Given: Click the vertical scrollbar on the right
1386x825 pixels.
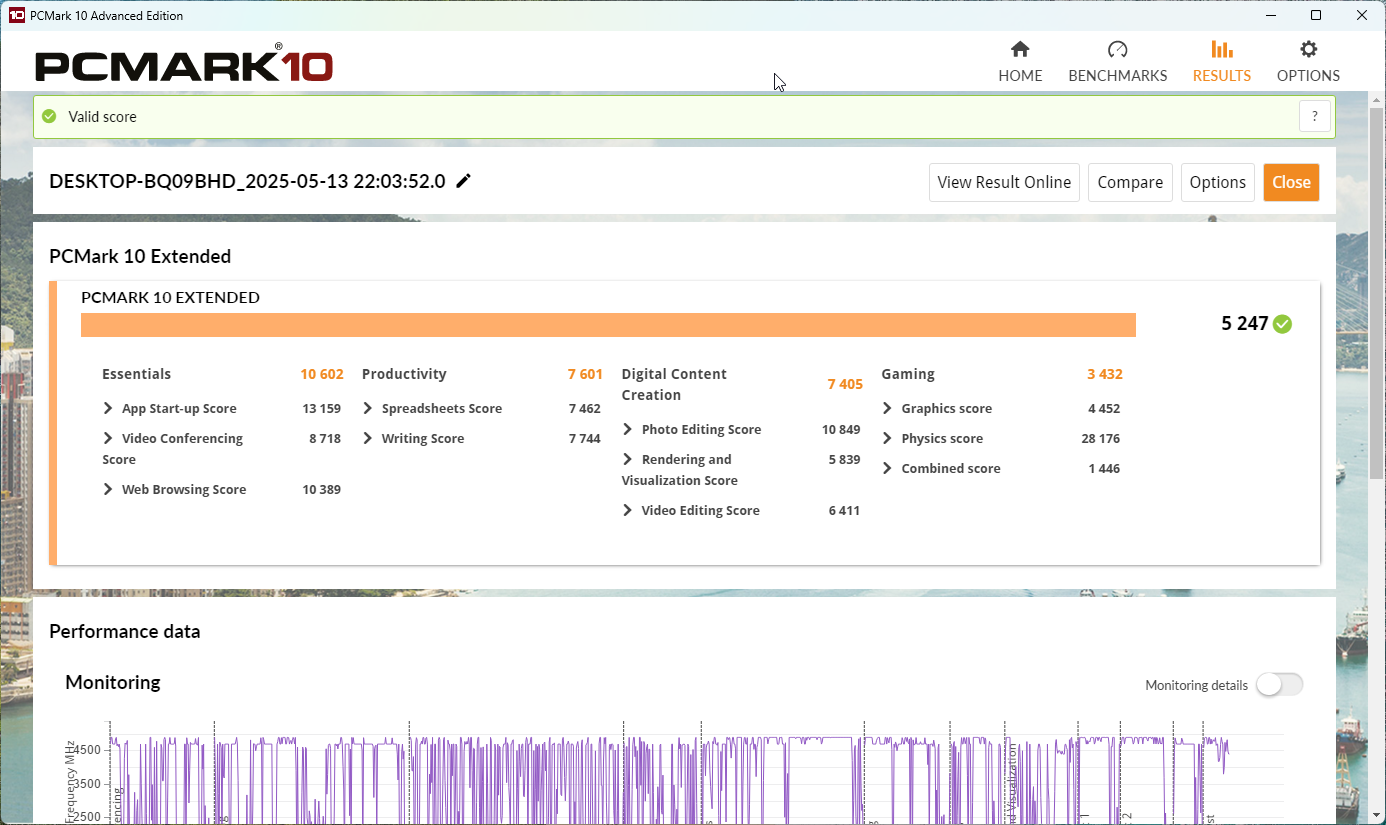Looking at the screenshot, I should click(x=1377, y=400).
